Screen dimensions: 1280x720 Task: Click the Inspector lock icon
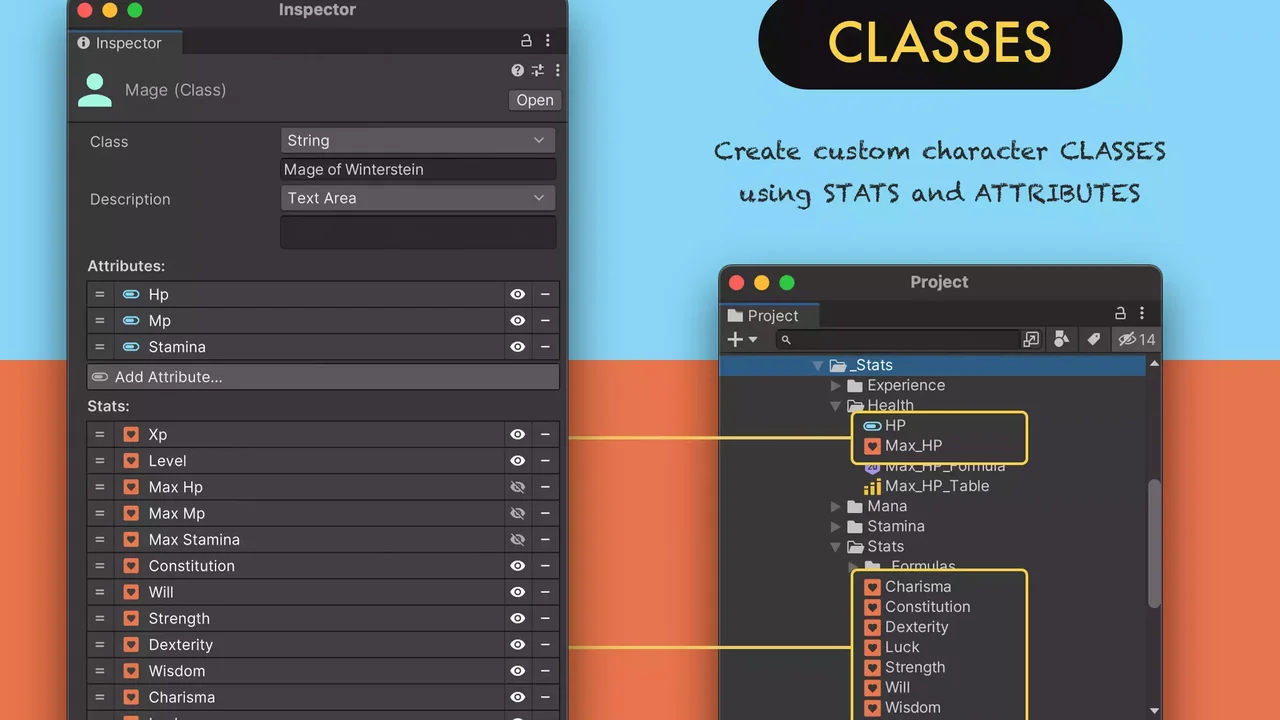pyautogui.click(x=526, y=41)
